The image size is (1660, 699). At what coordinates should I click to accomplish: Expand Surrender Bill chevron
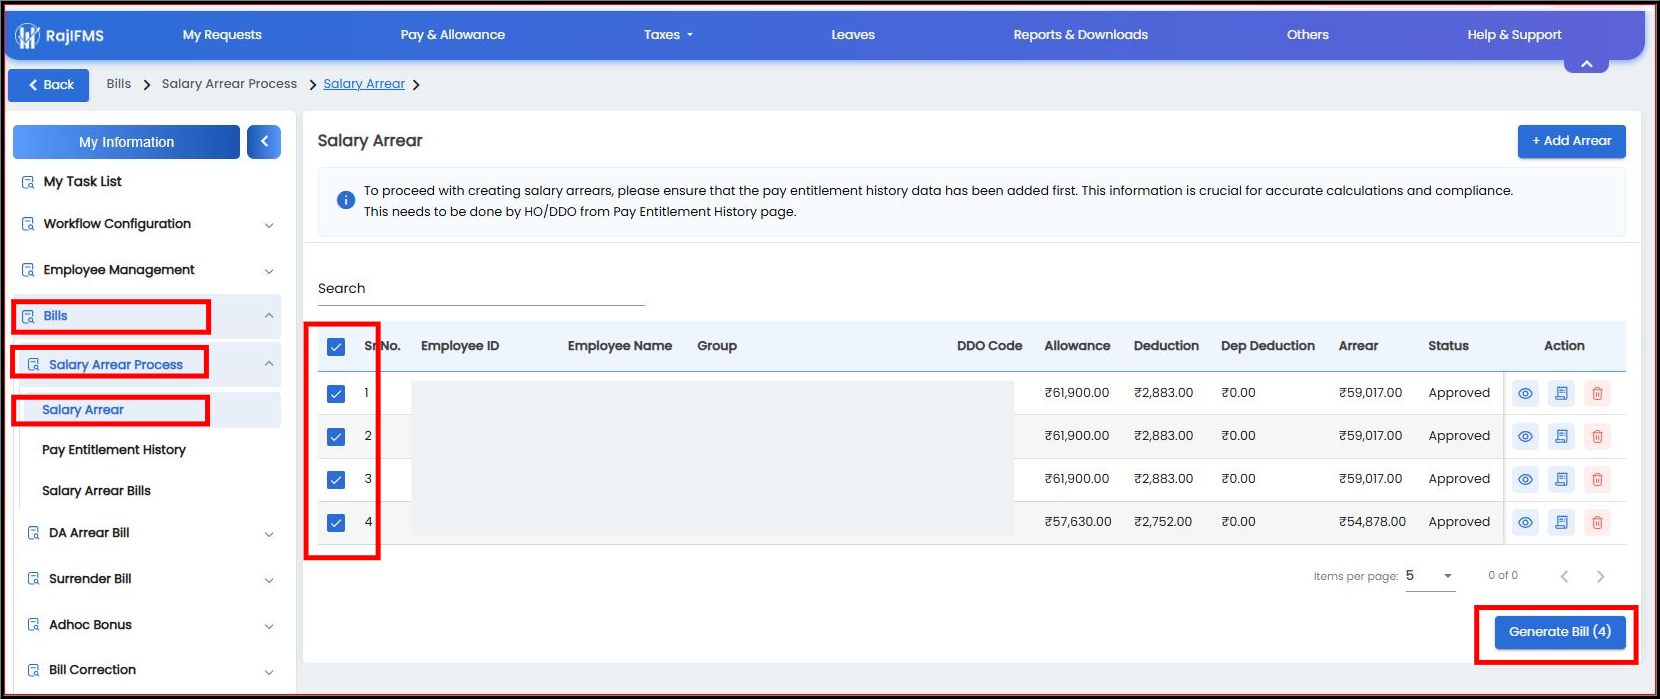[x=269, y=580]
